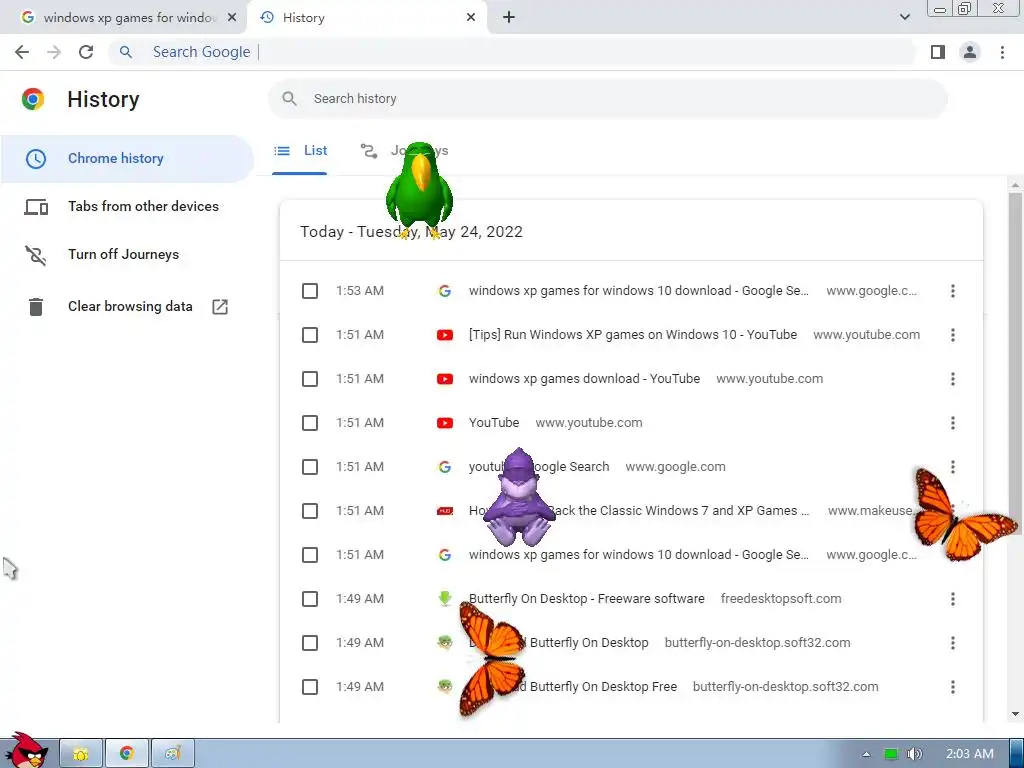This screenshot has height=768, width=1024.
Task: Click Google favicon of 1:53 AM entry
Action: tap(445, 291)
